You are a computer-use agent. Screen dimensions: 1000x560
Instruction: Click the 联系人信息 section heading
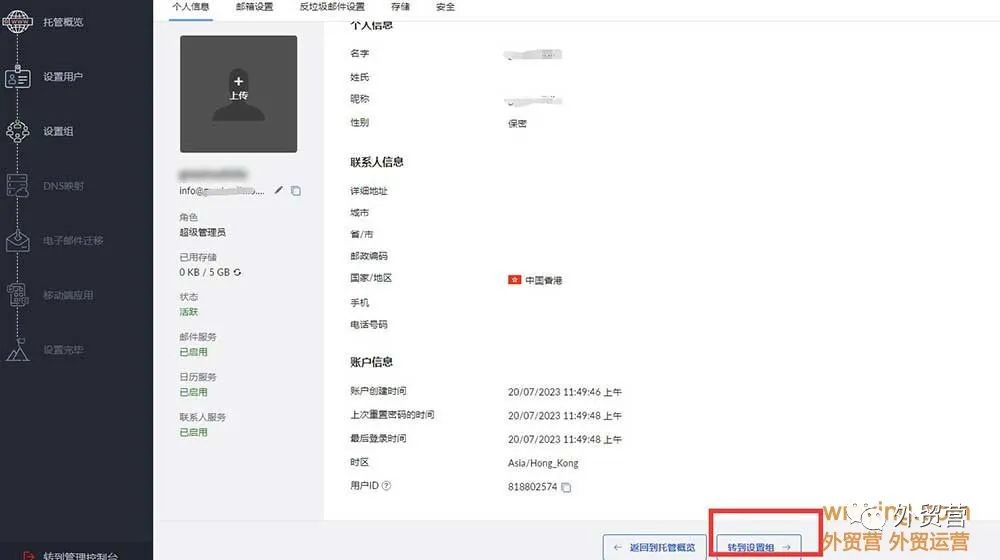(x=376, y=162)
